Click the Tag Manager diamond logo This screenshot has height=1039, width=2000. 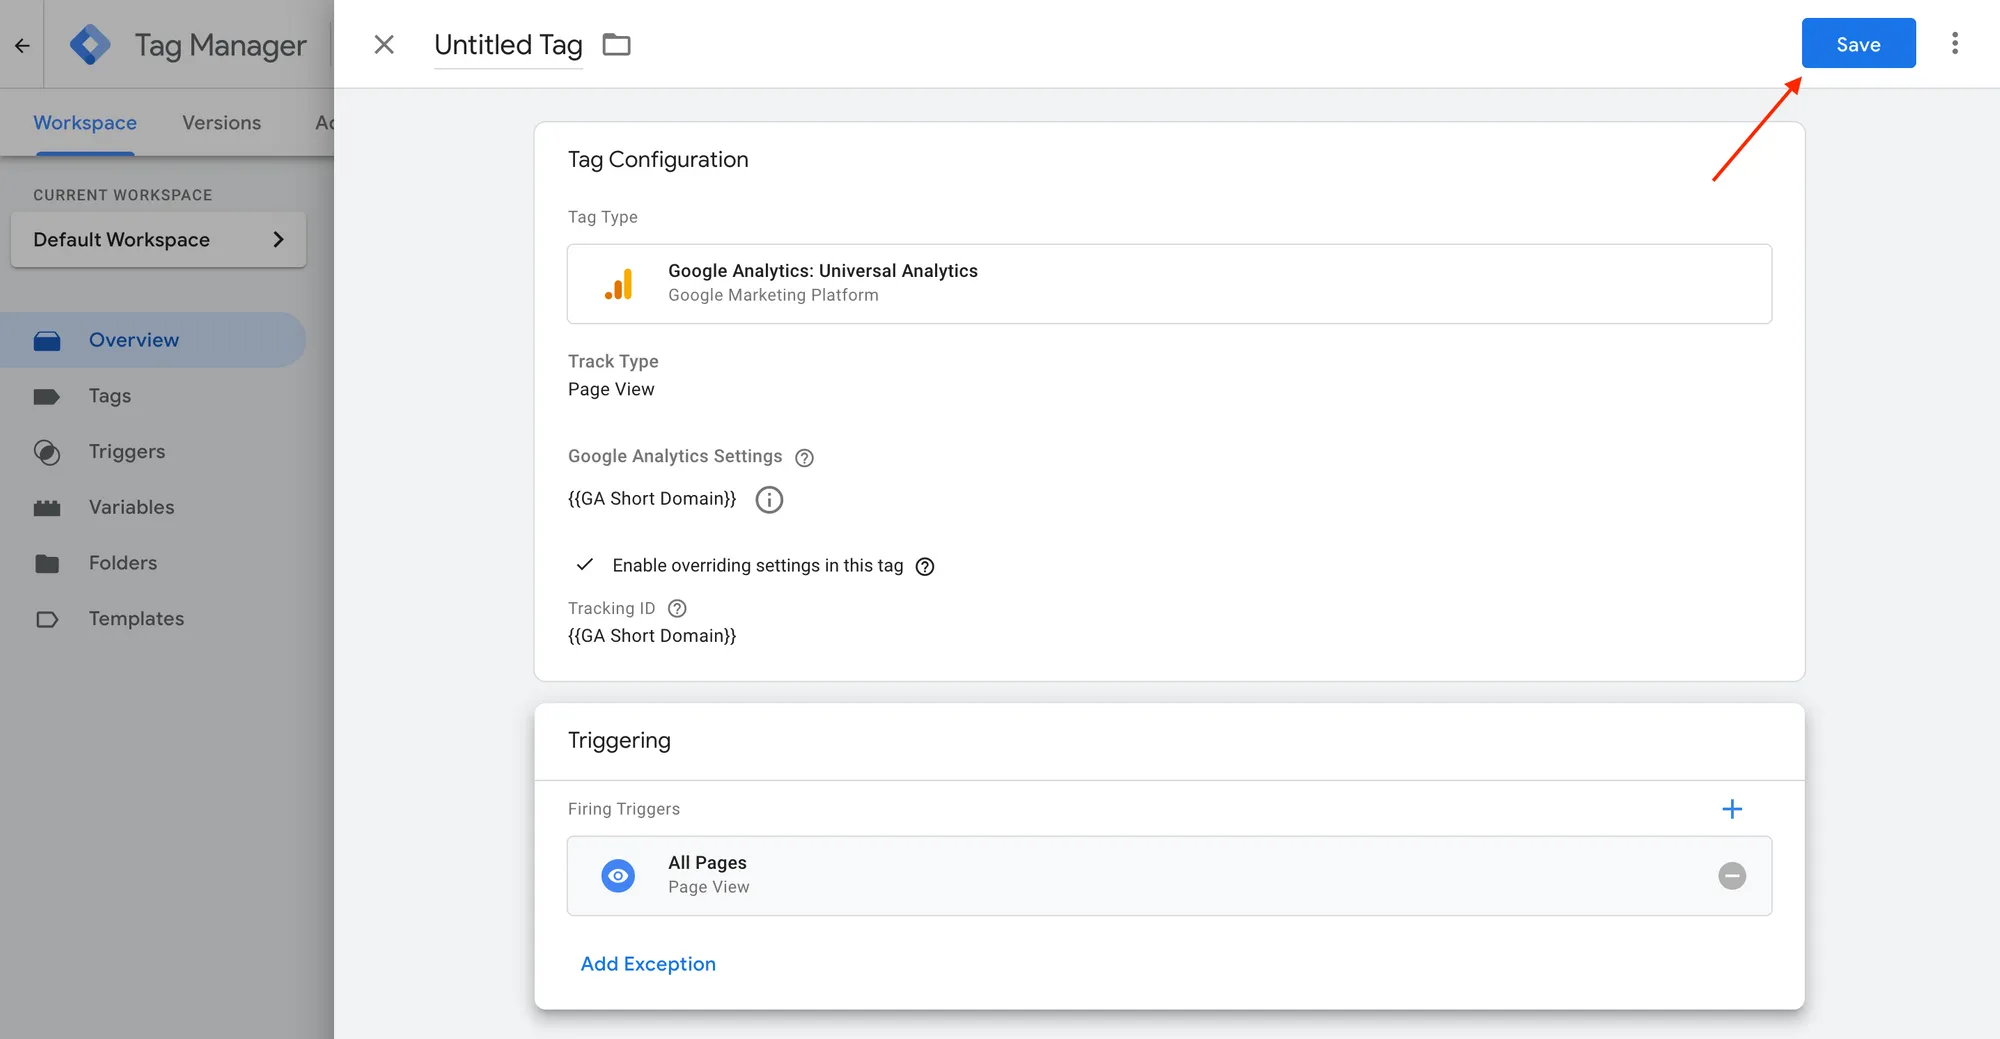tap(91, 45)
